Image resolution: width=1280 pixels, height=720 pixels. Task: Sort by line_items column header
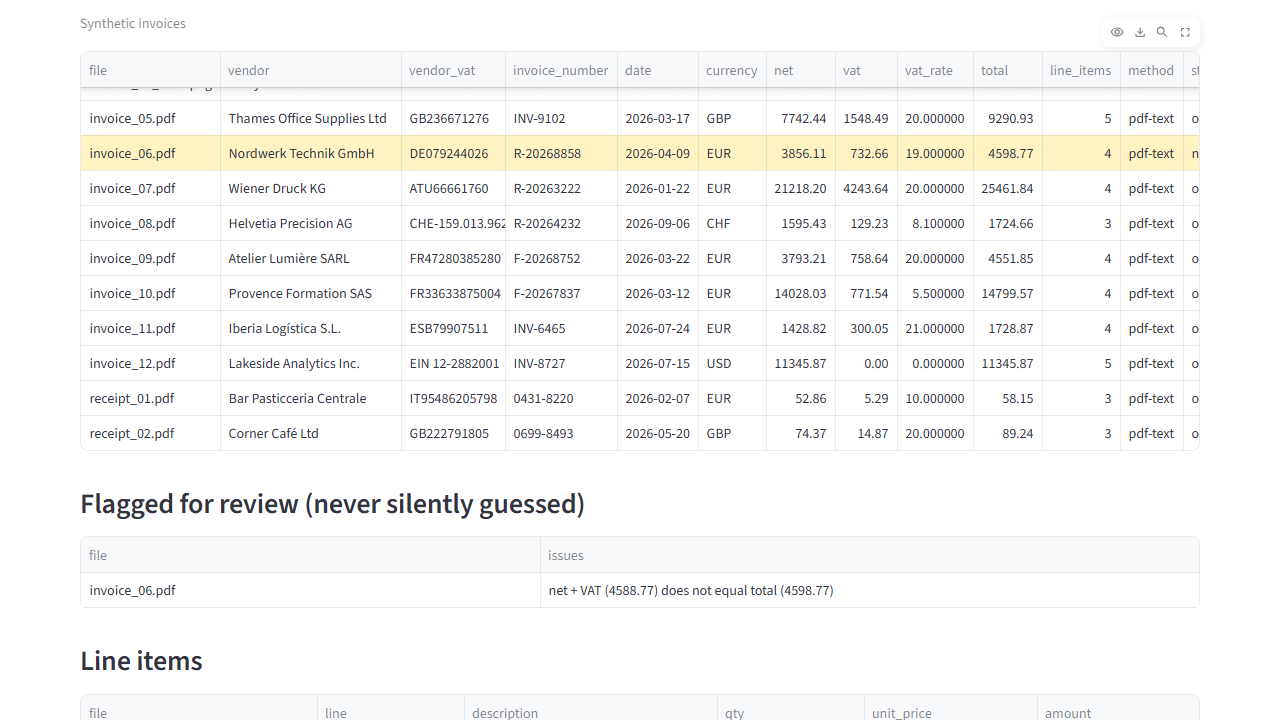pos(1081,70)
